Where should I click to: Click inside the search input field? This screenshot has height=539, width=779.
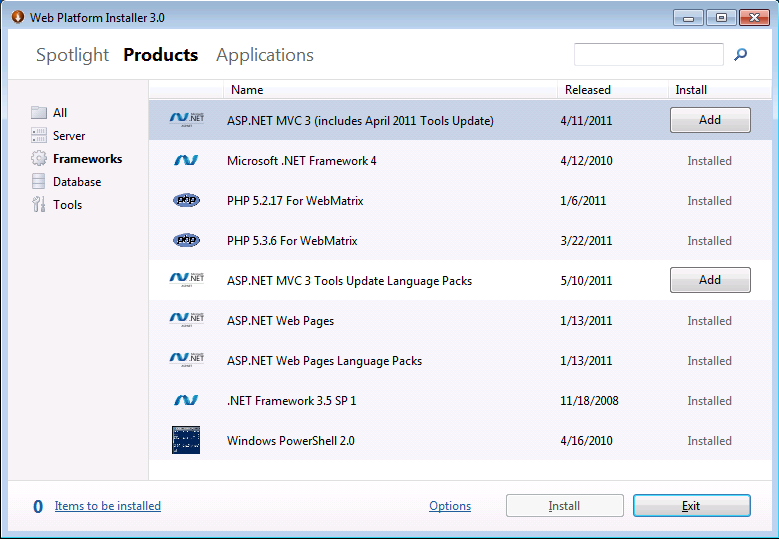(648, 54)
